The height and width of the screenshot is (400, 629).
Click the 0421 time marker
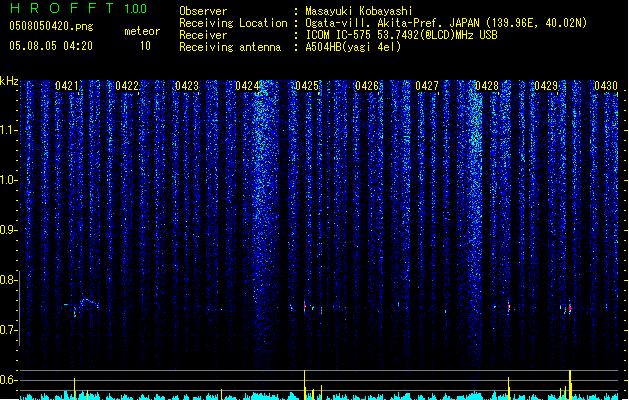point(67,86)
